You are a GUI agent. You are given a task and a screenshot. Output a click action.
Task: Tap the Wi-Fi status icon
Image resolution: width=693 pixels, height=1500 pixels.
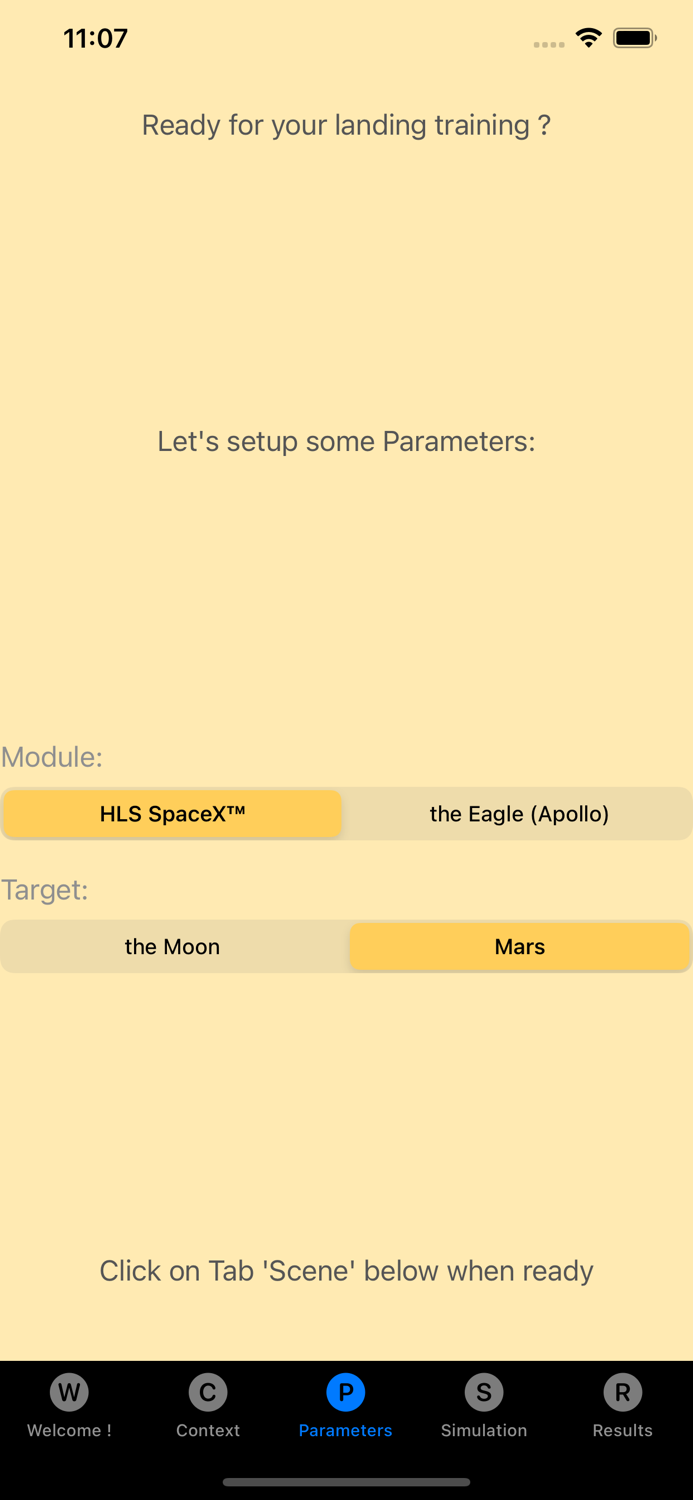coord(588,37)
